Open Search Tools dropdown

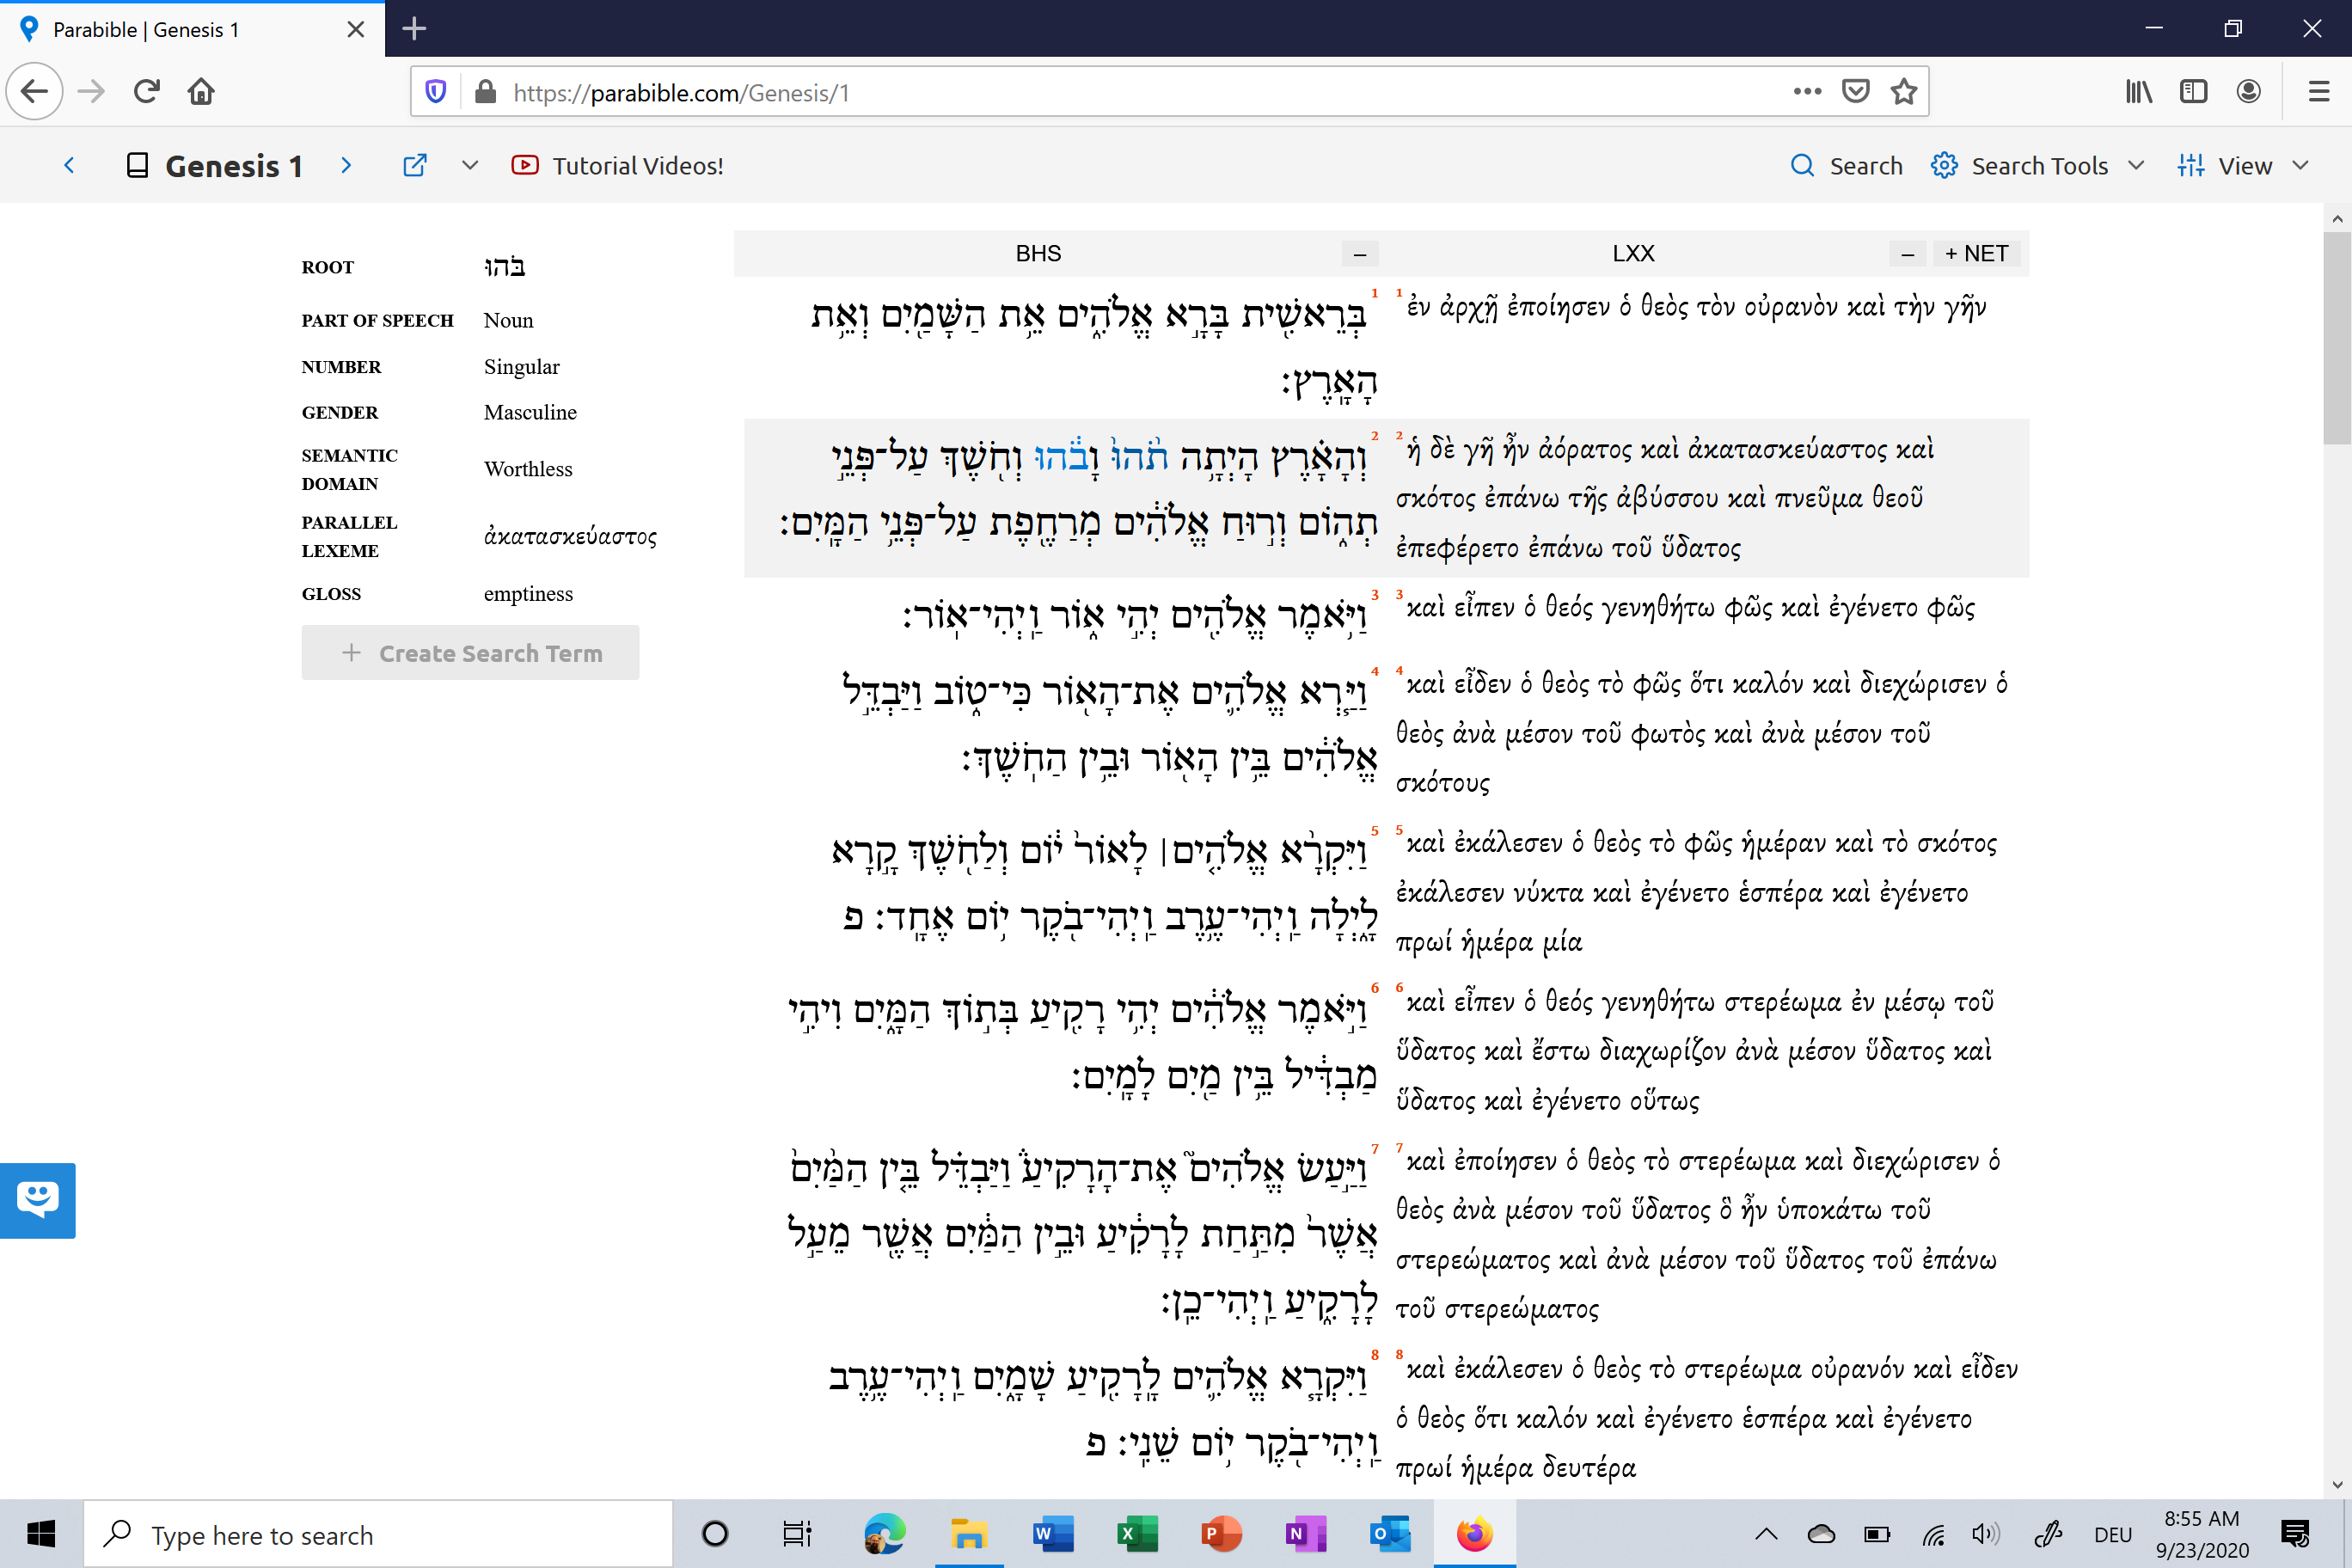tap(2037, 165)
